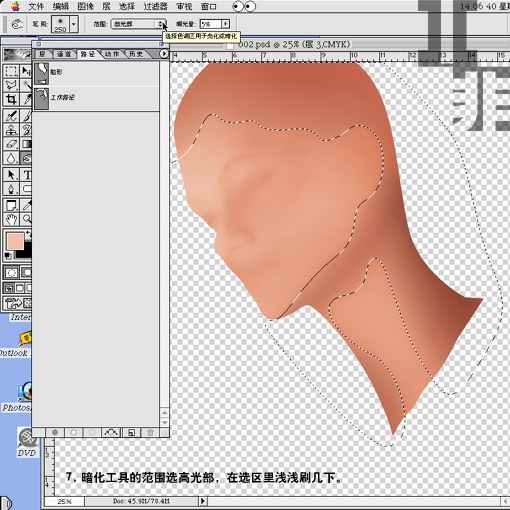
Task: Choose the Lasso tool
Action: 11,85
